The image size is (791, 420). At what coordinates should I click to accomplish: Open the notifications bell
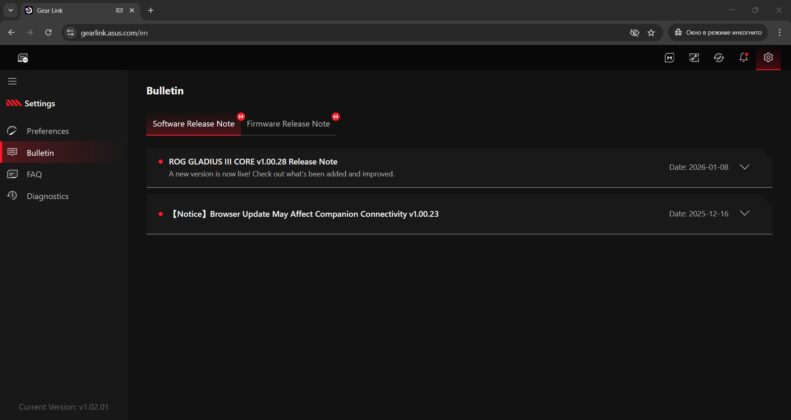click(744, 57)
